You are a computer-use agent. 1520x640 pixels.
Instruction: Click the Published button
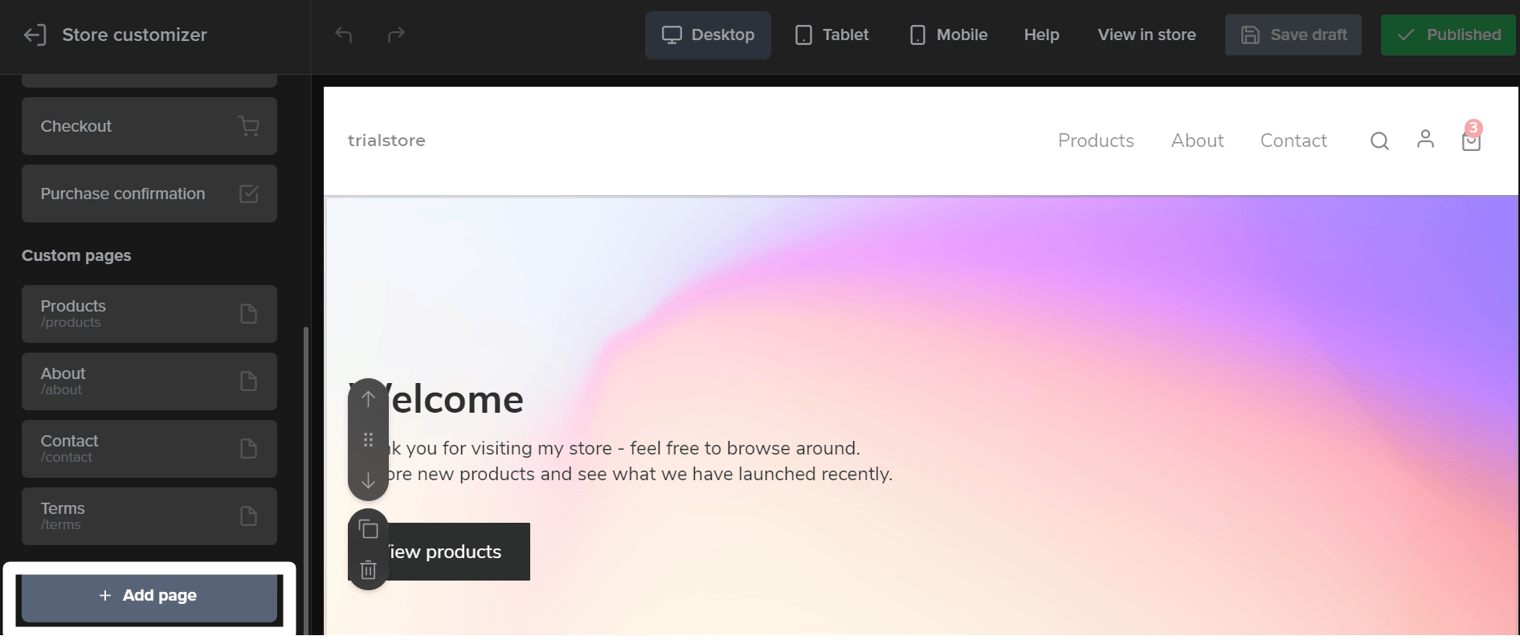pyautogui.click(x=1449, y=35)
